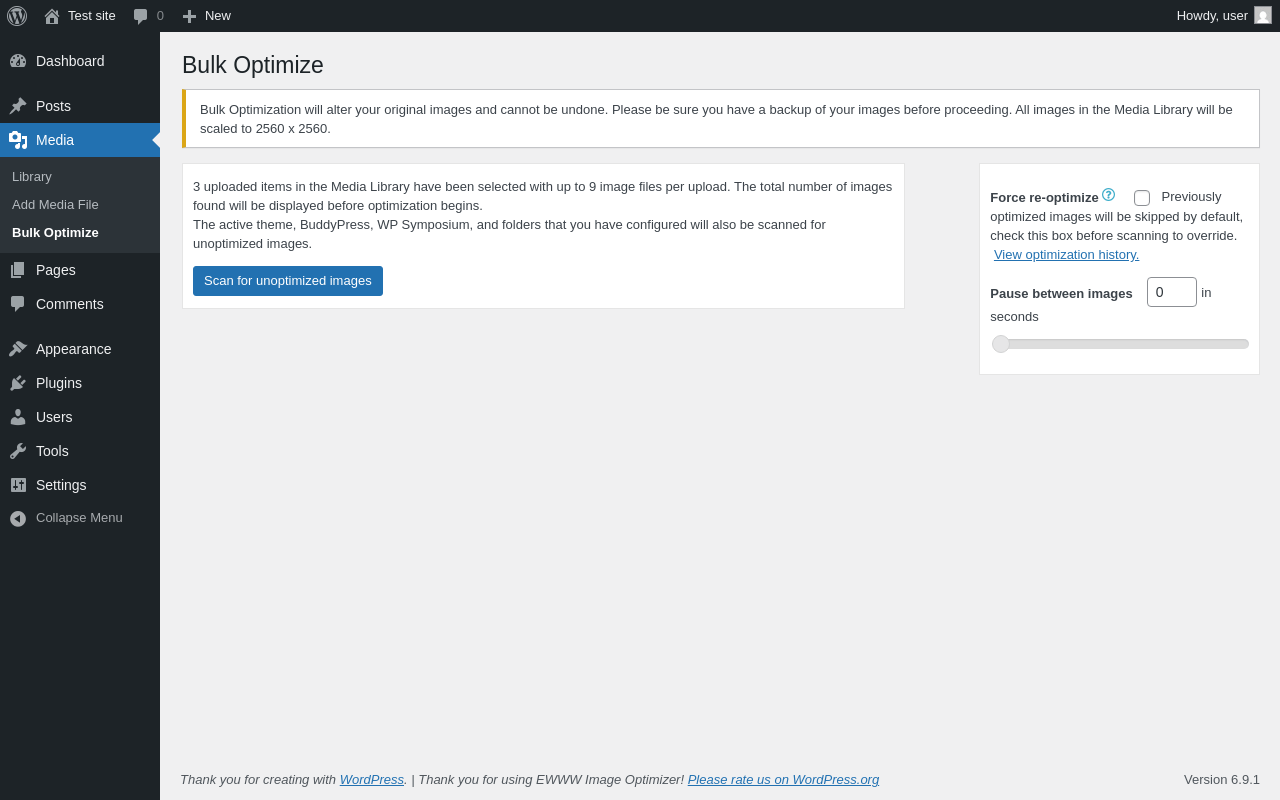
Task: Click the Plugins plug icon in sidebar
Action: coord(18,383)
